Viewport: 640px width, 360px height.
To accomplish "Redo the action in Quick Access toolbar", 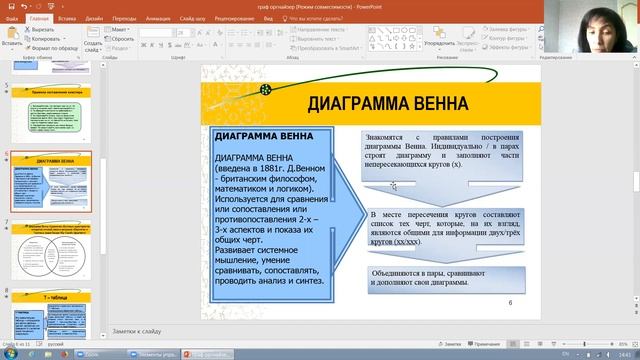I will tap(39, 6).
